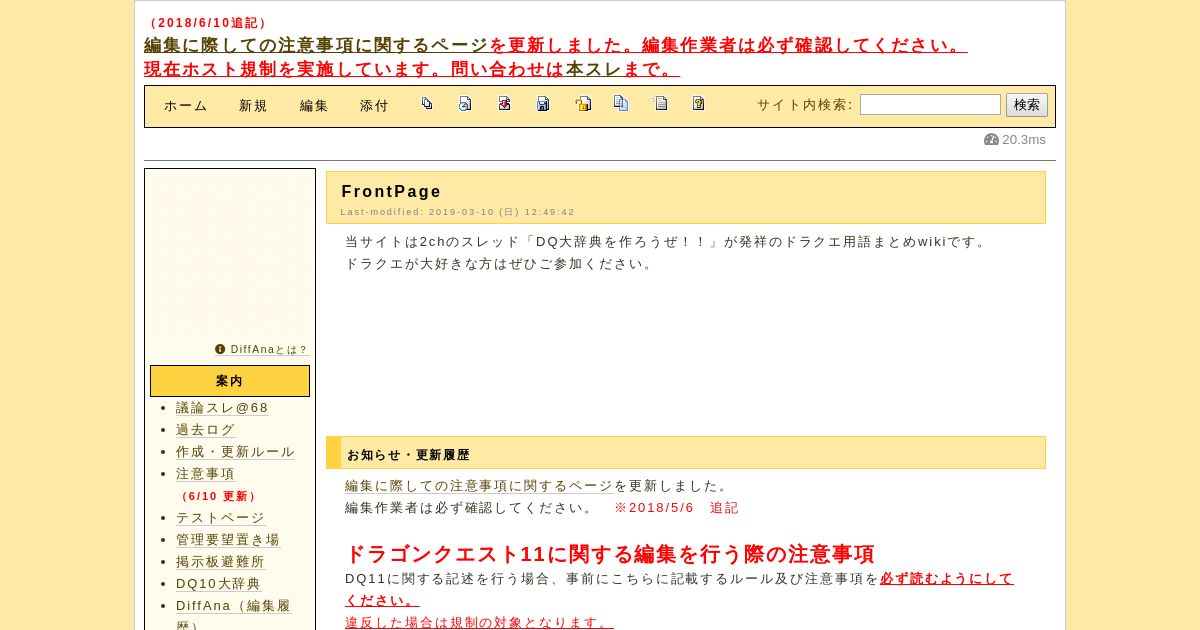Click the padlock page freeze icon

(582, 103)
